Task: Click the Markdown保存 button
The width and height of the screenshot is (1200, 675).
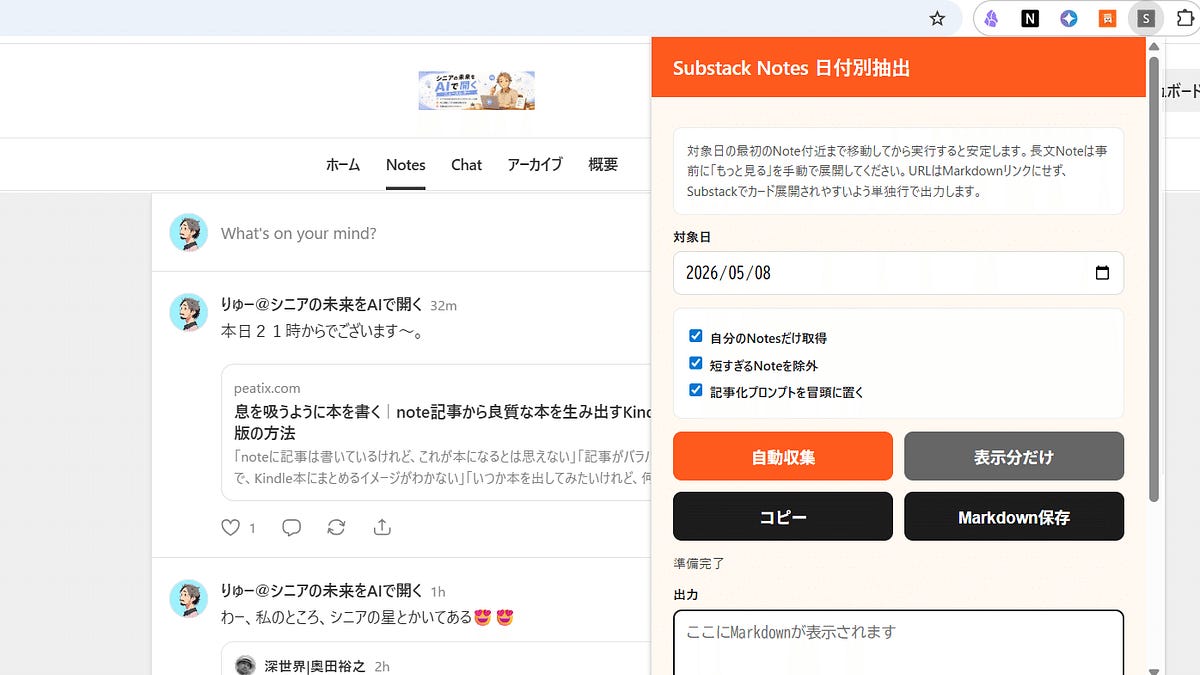Action: (1014, 516)
